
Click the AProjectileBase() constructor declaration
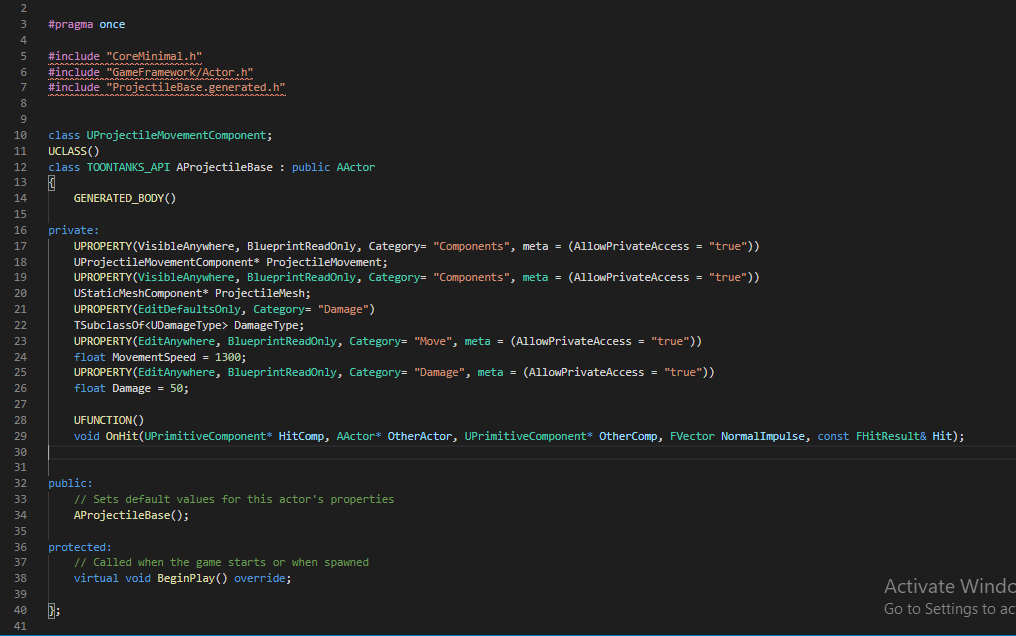[131, 515]
